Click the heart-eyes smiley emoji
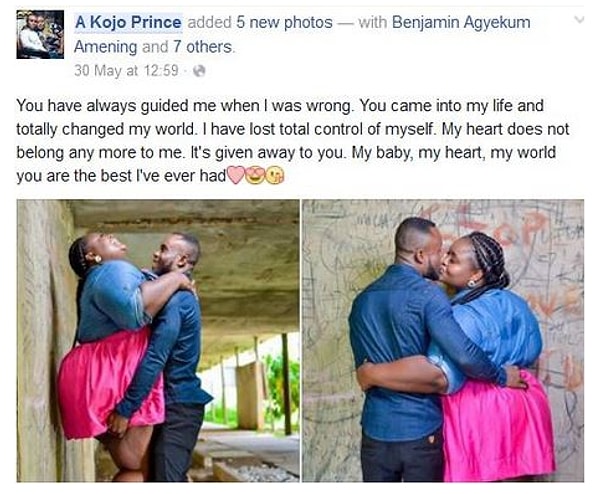The width and height of the screenshot is (600, 494). coord(254,175)
